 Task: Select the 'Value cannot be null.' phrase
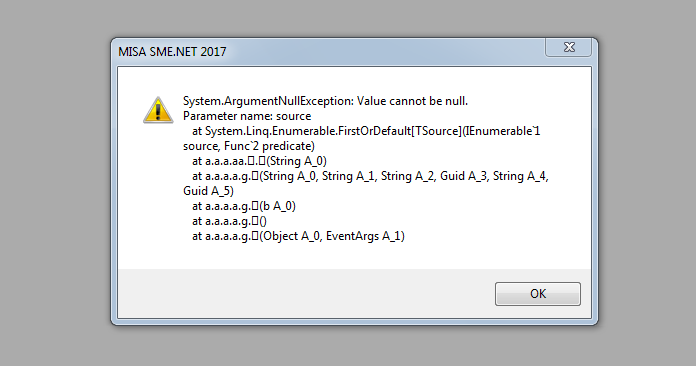tap(412, 101)
